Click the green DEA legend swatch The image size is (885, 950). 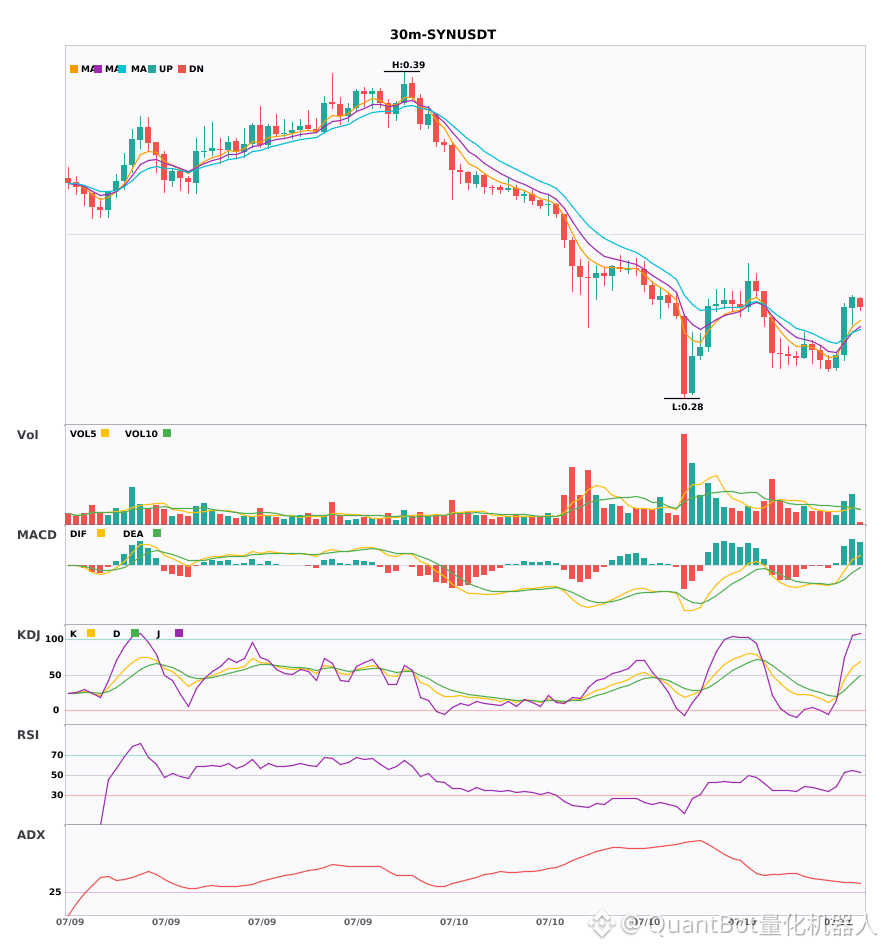pos(157,533)
